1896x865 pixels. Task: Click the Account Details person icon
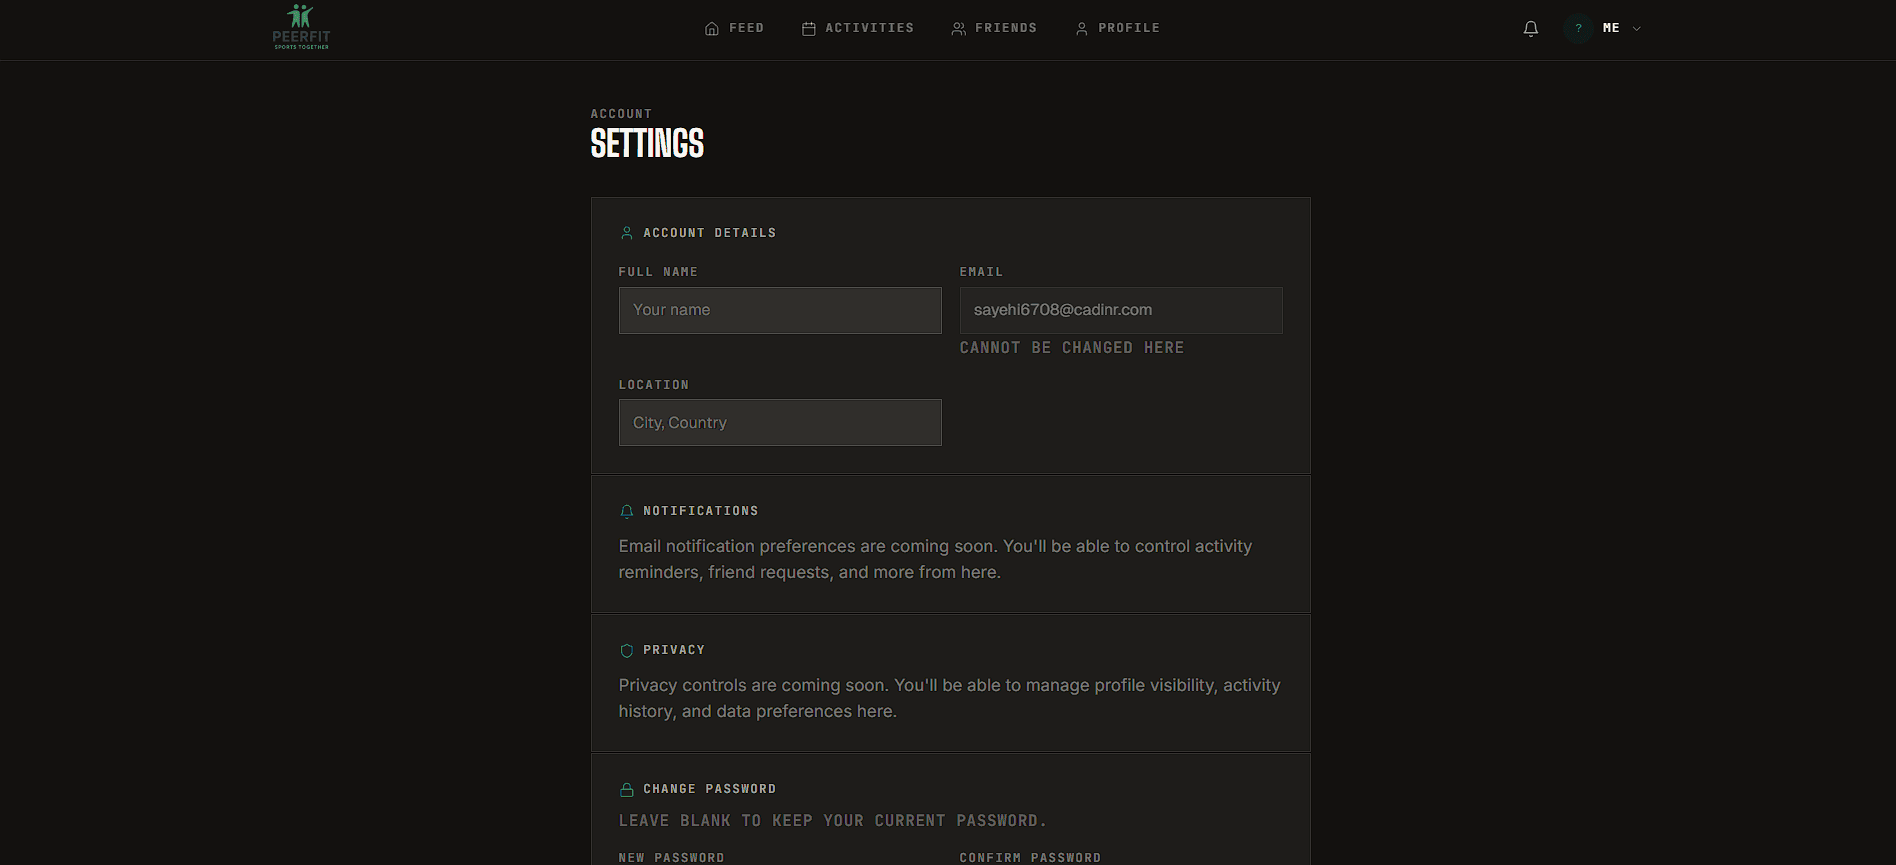[x=627, y=233]
